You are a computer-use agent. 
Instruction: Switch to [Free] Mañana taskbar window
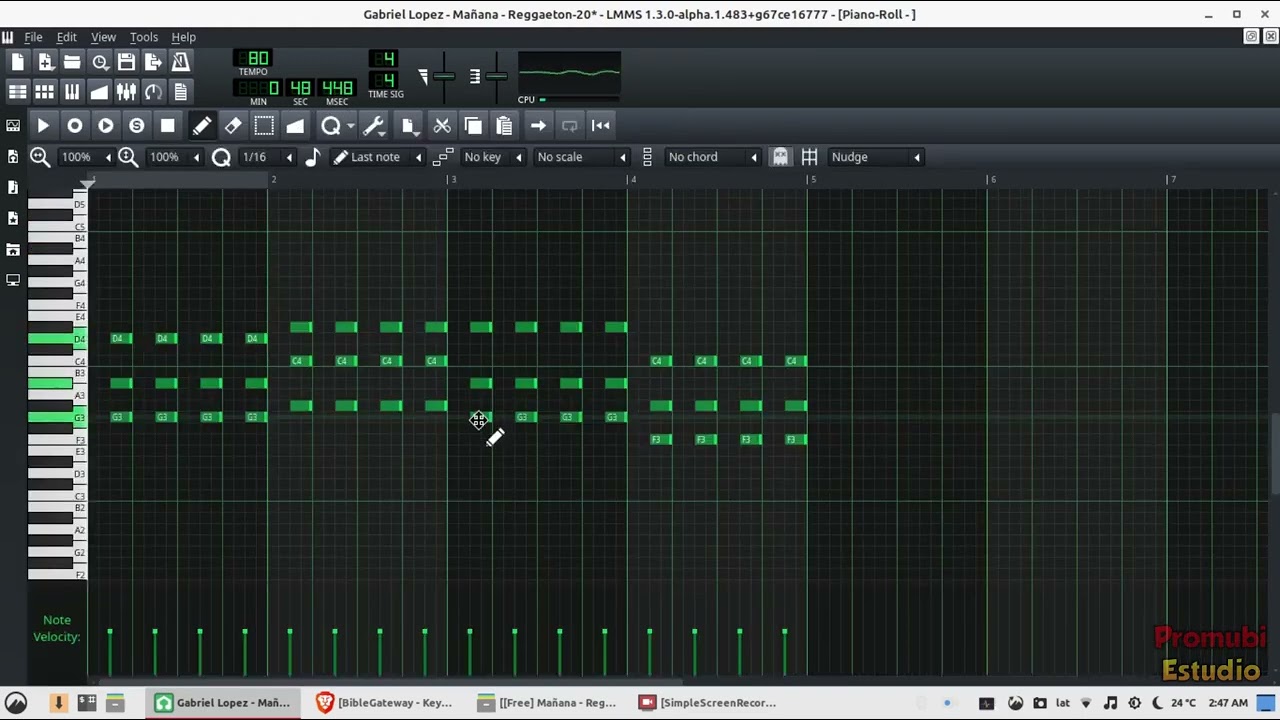(x=547, y=703)
